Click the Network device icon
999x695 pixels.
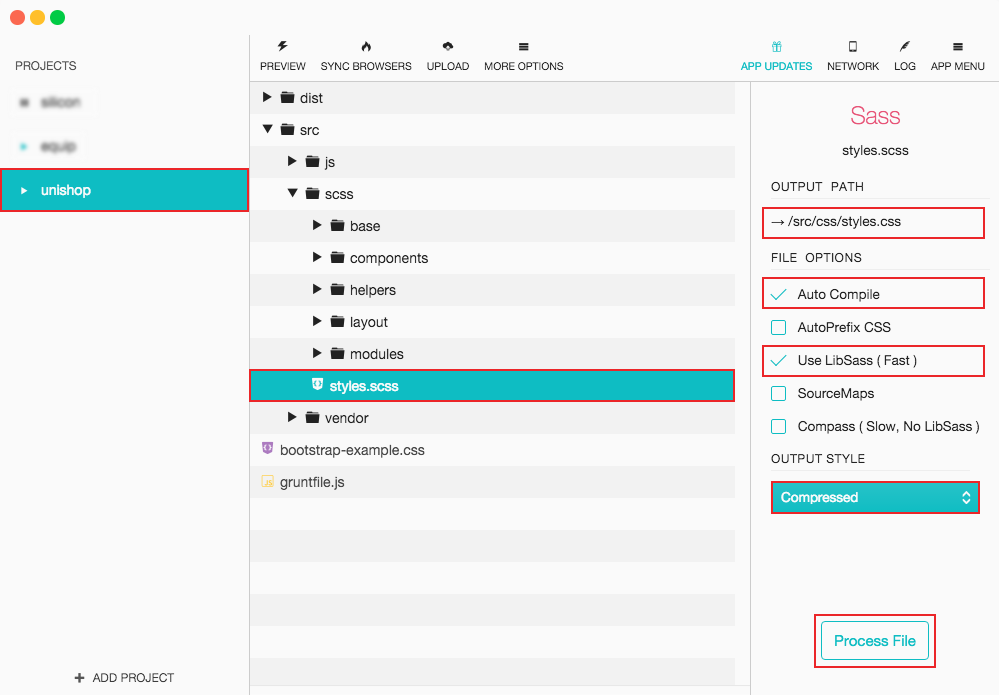click(853, 47)
